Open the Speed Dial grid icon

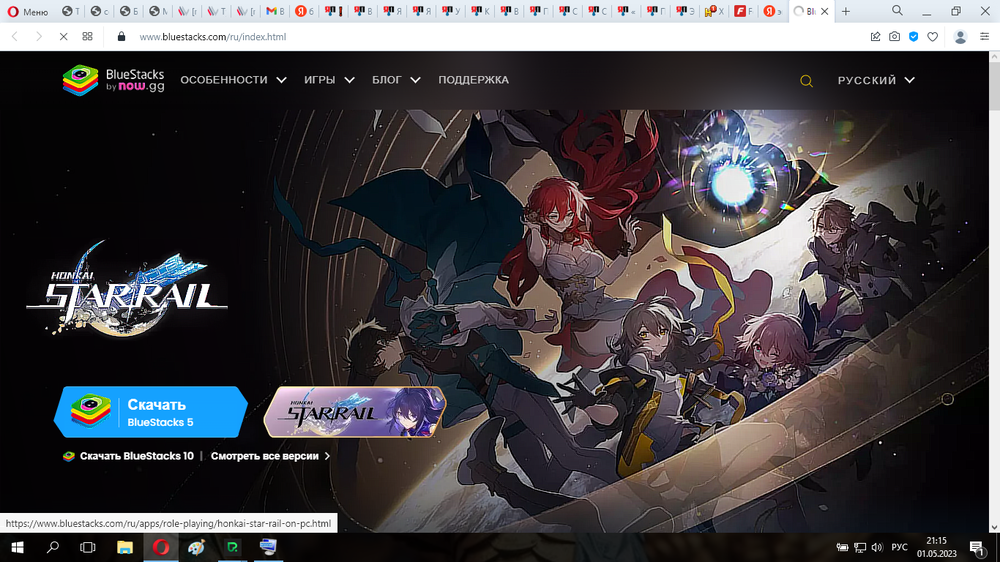[87, 37]
